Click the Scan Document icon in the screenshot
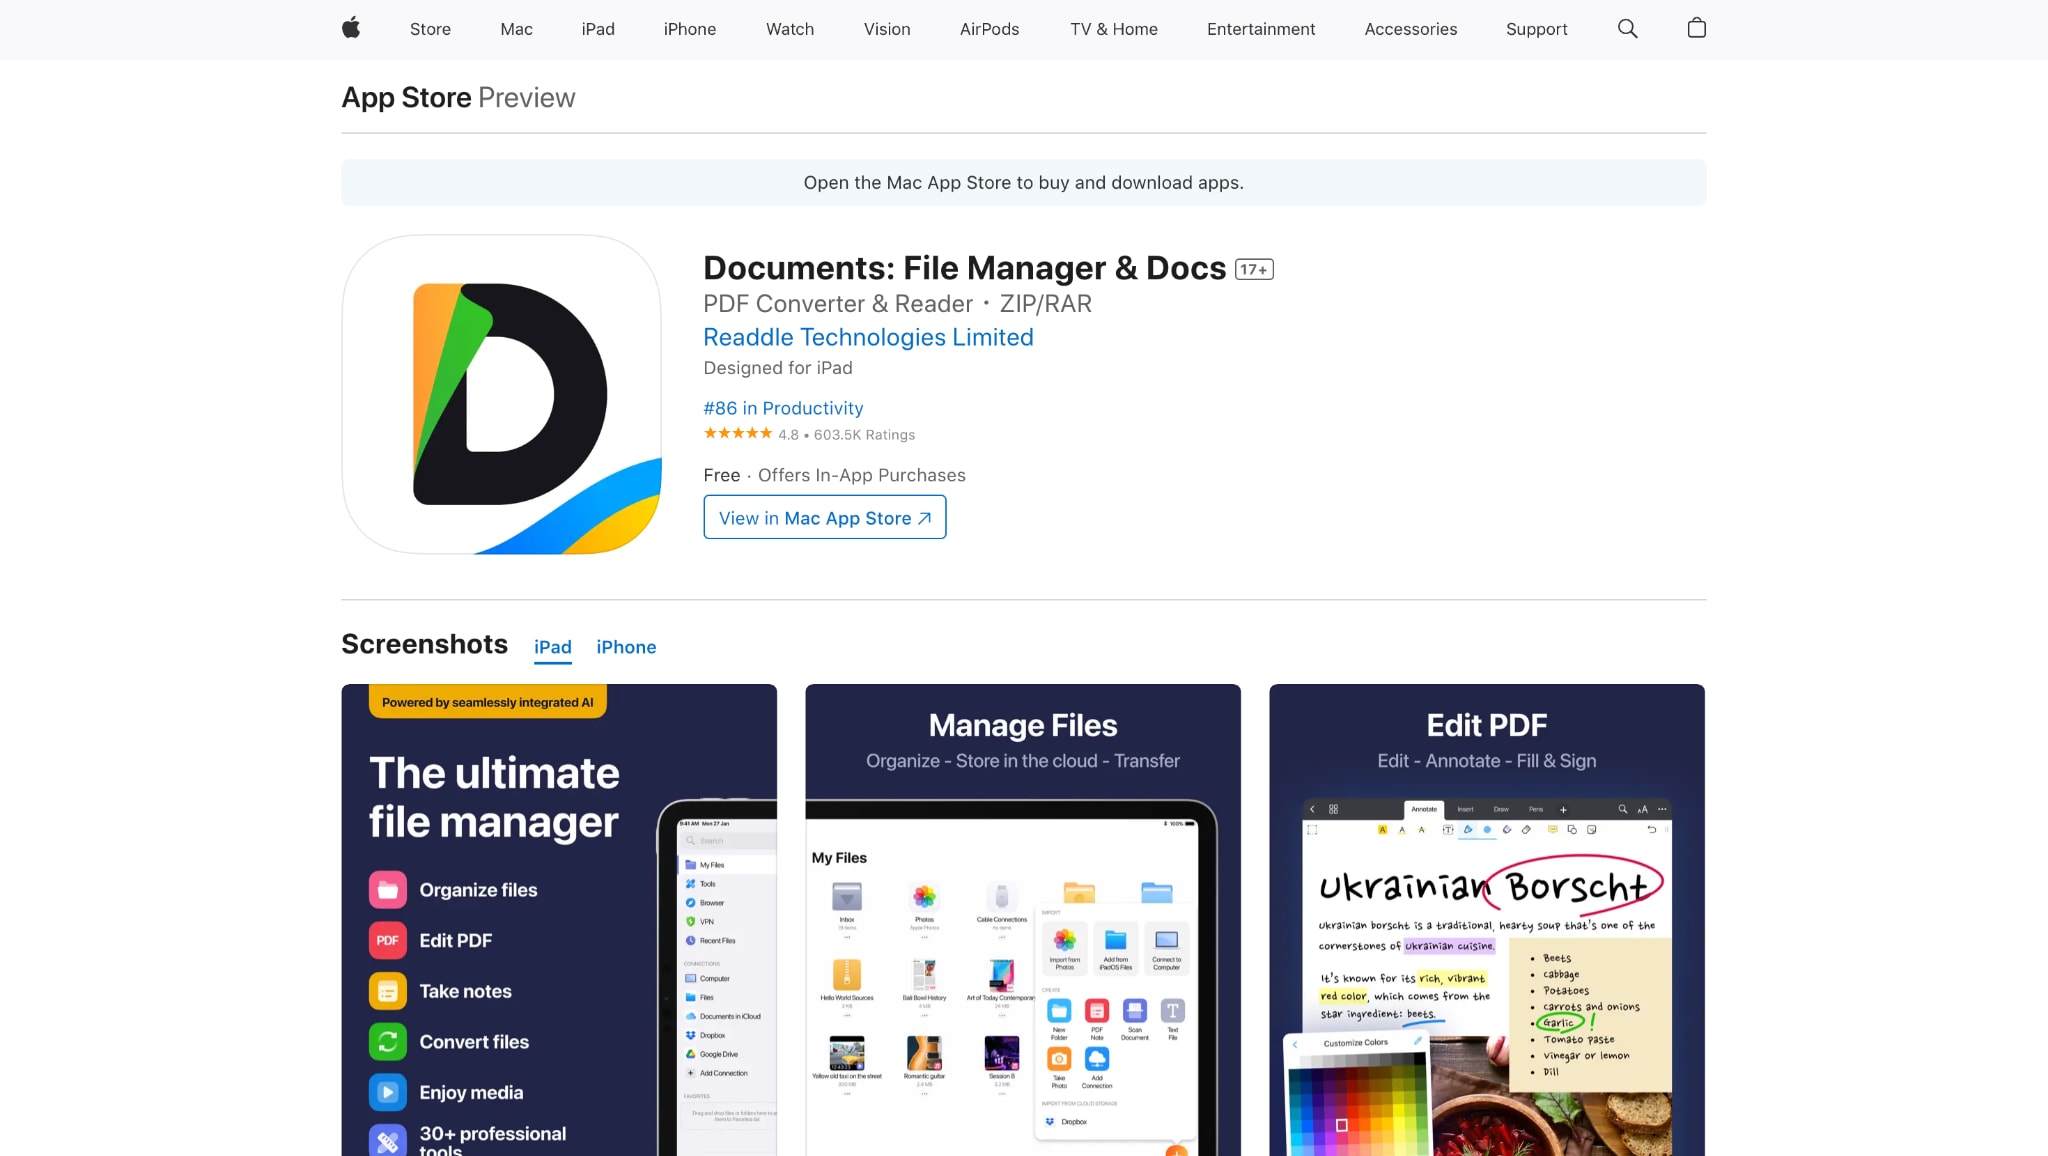The width and height of the screenshot is (2048, 1156). 1135,1011
